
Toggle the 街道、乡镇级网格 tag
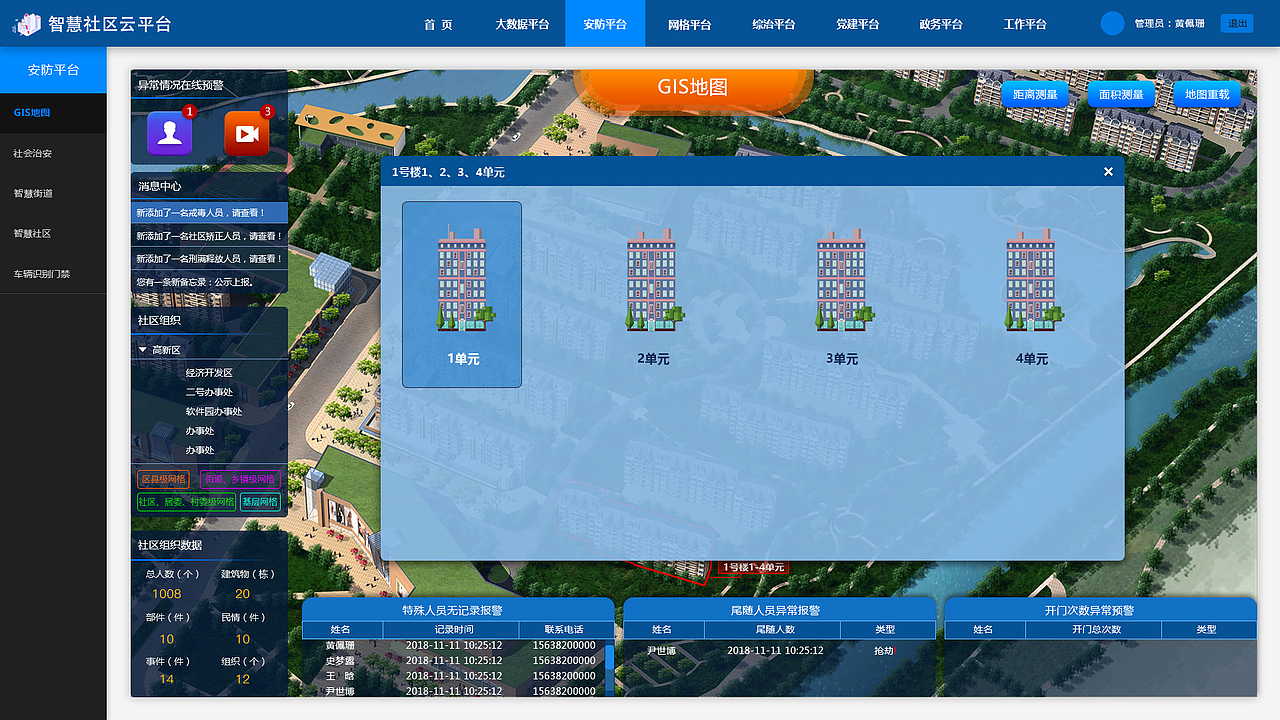[241, 479]
